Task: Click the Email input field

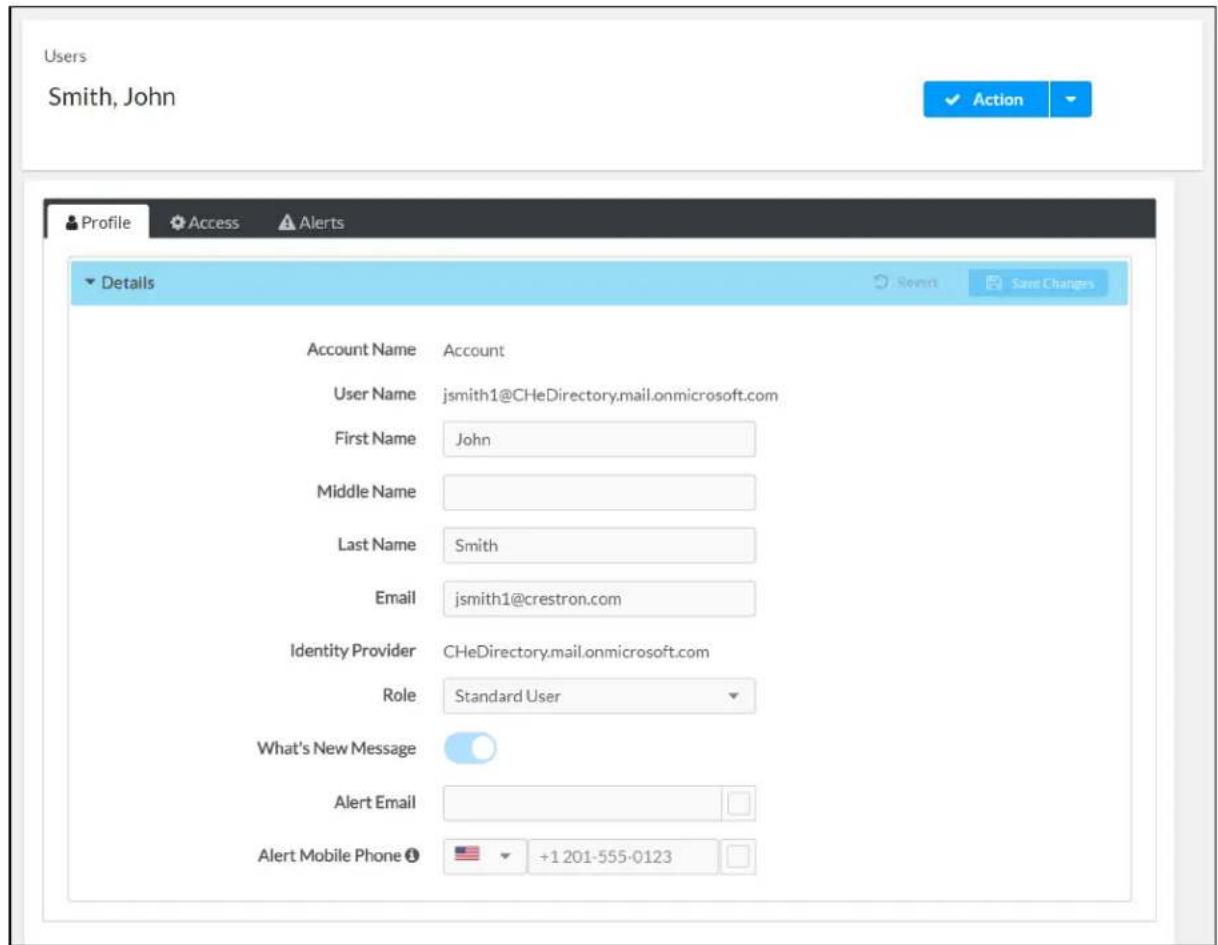Action: pos(599,599)
